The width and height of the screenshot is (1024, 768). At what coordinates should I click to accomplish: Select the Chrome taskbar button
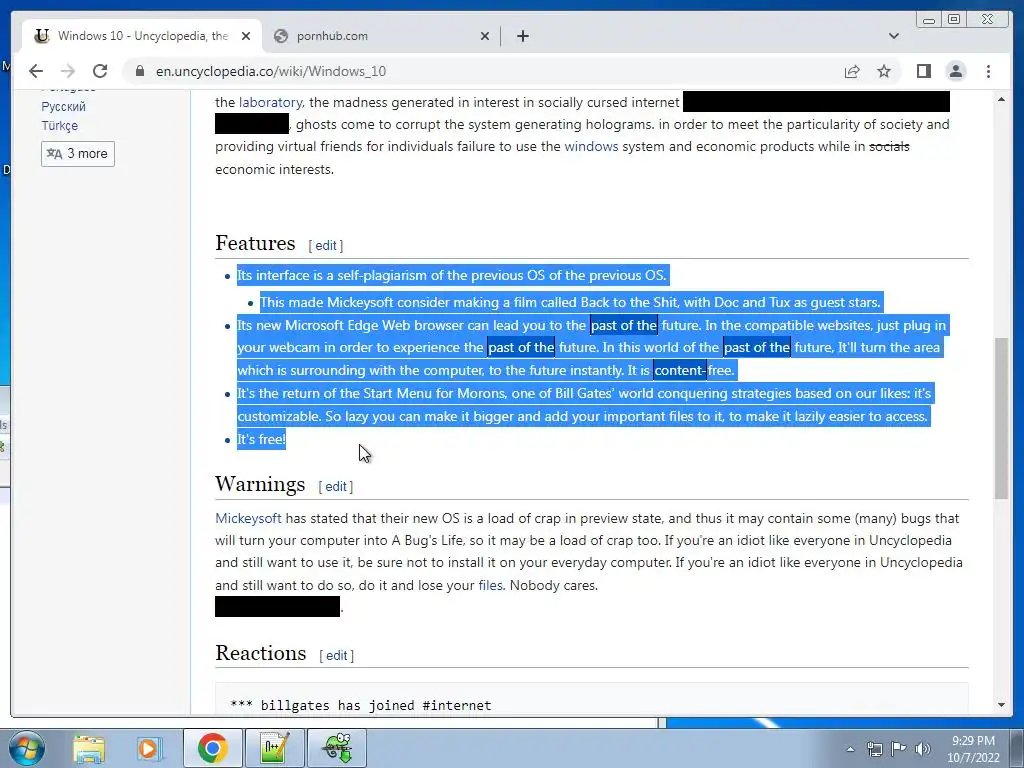213,748
